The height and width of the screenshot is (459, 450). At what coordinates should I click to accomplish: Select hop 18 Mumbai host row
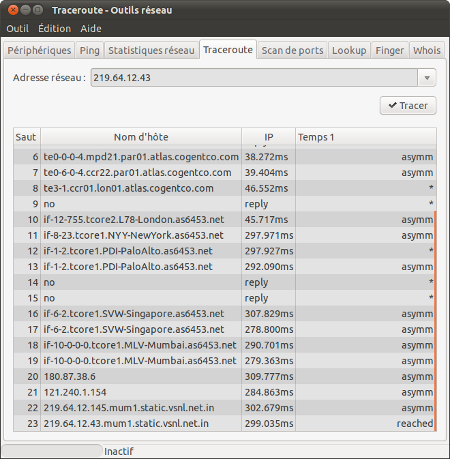223,345
